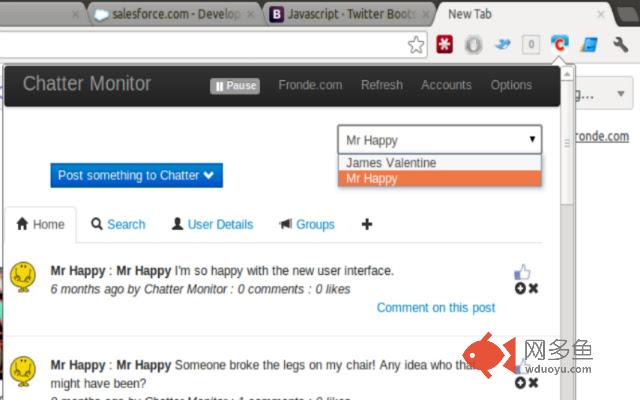
Task: Delete first post with X icon
Action: [x=533, y=289]
